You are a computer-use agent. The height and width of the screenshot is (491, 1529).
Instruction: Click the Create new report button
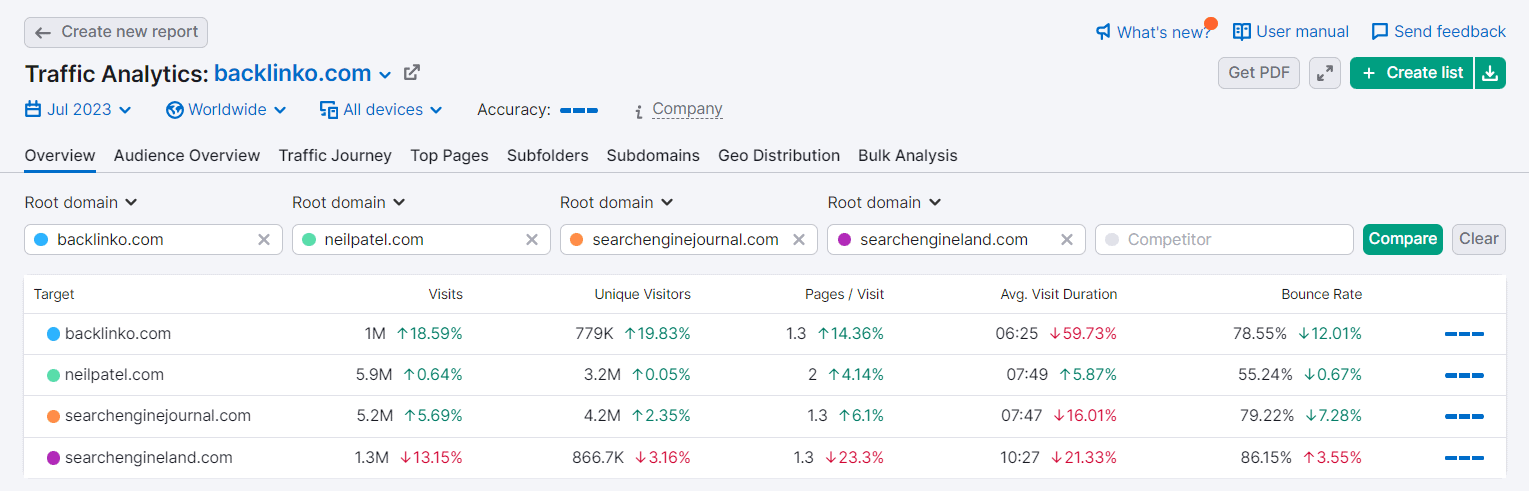pos(116,32)
